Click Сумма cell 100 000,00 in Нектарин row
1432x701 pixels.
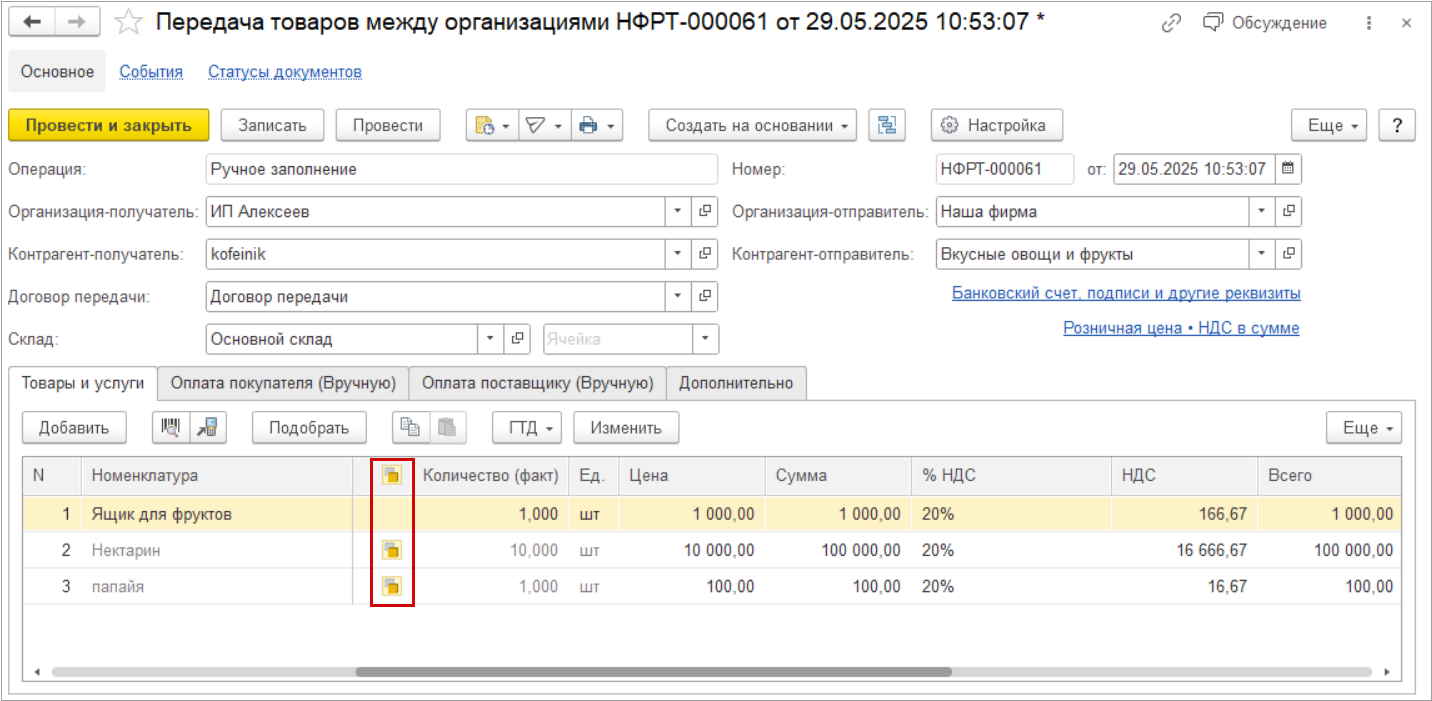(x=838, y=550)
